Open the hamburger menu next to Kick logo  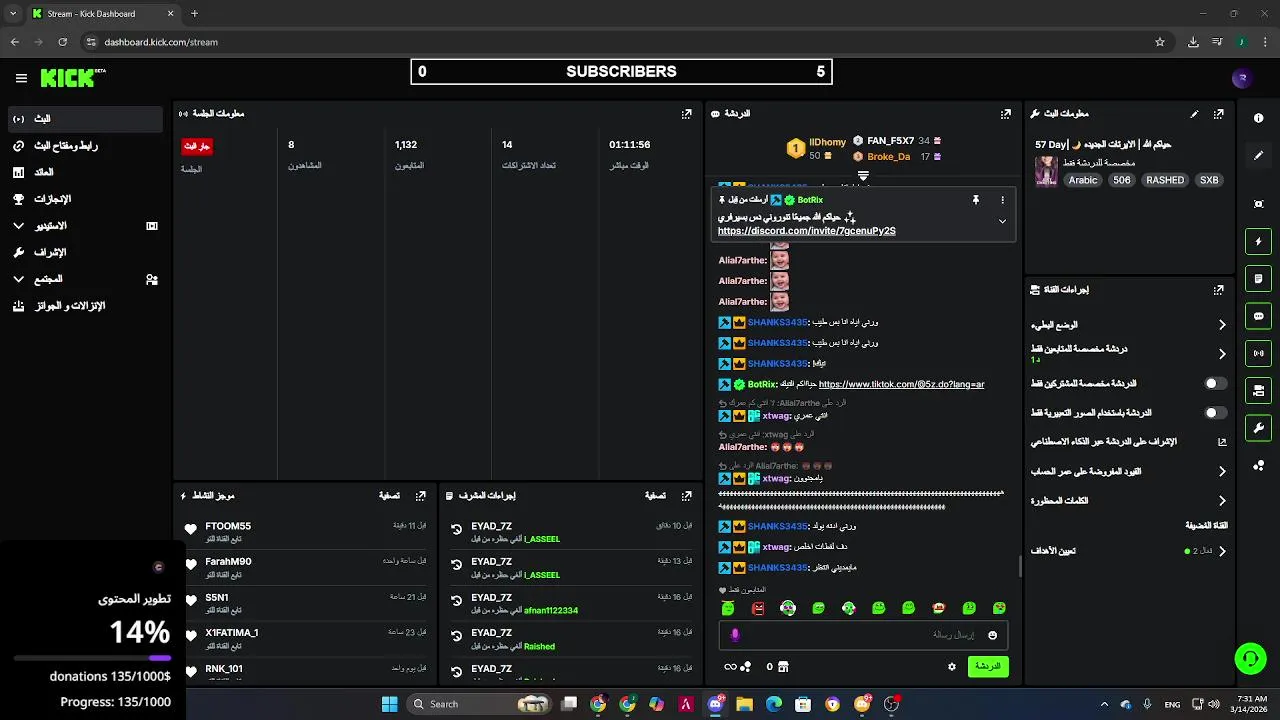click(21, 78)
